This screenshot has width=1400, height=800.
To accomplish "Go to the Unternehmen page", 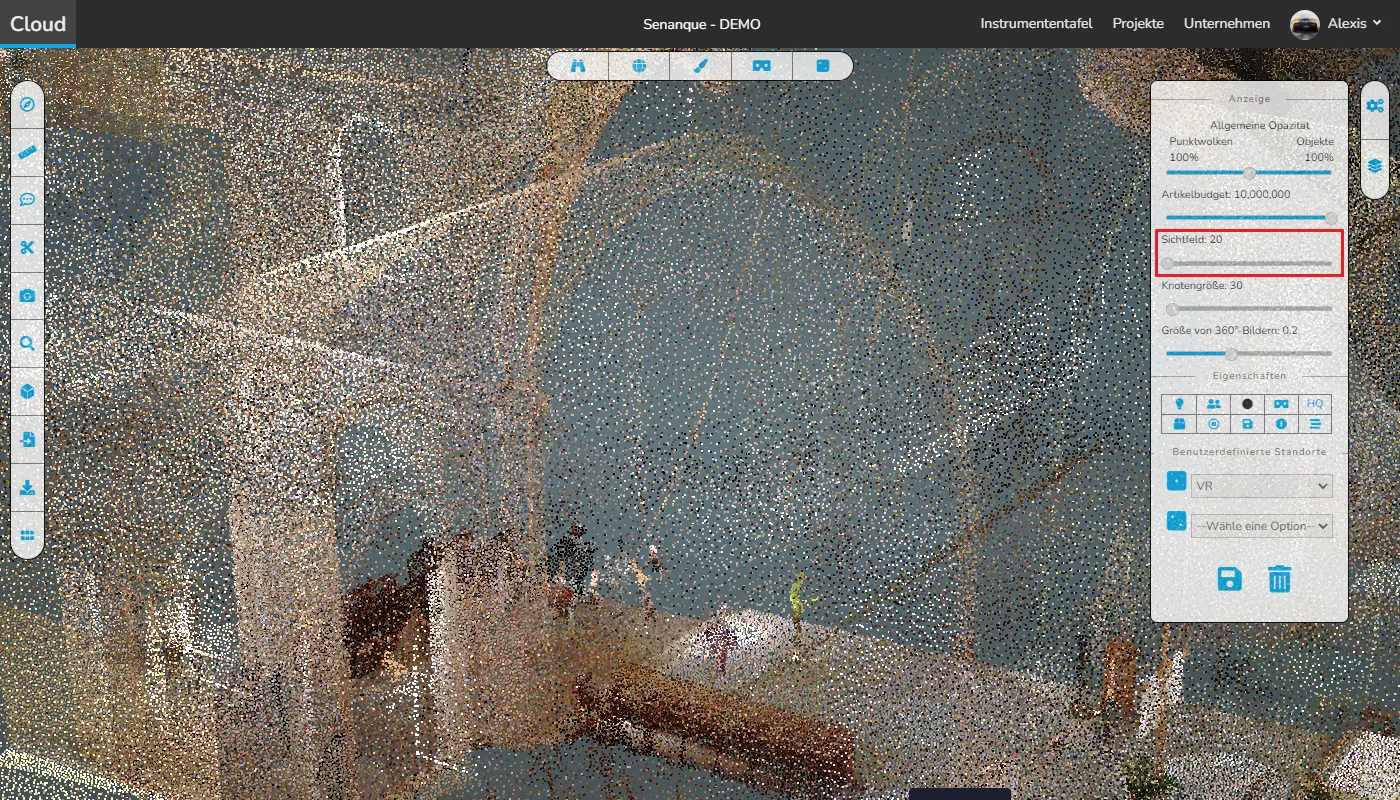I will coord(1227,24).
